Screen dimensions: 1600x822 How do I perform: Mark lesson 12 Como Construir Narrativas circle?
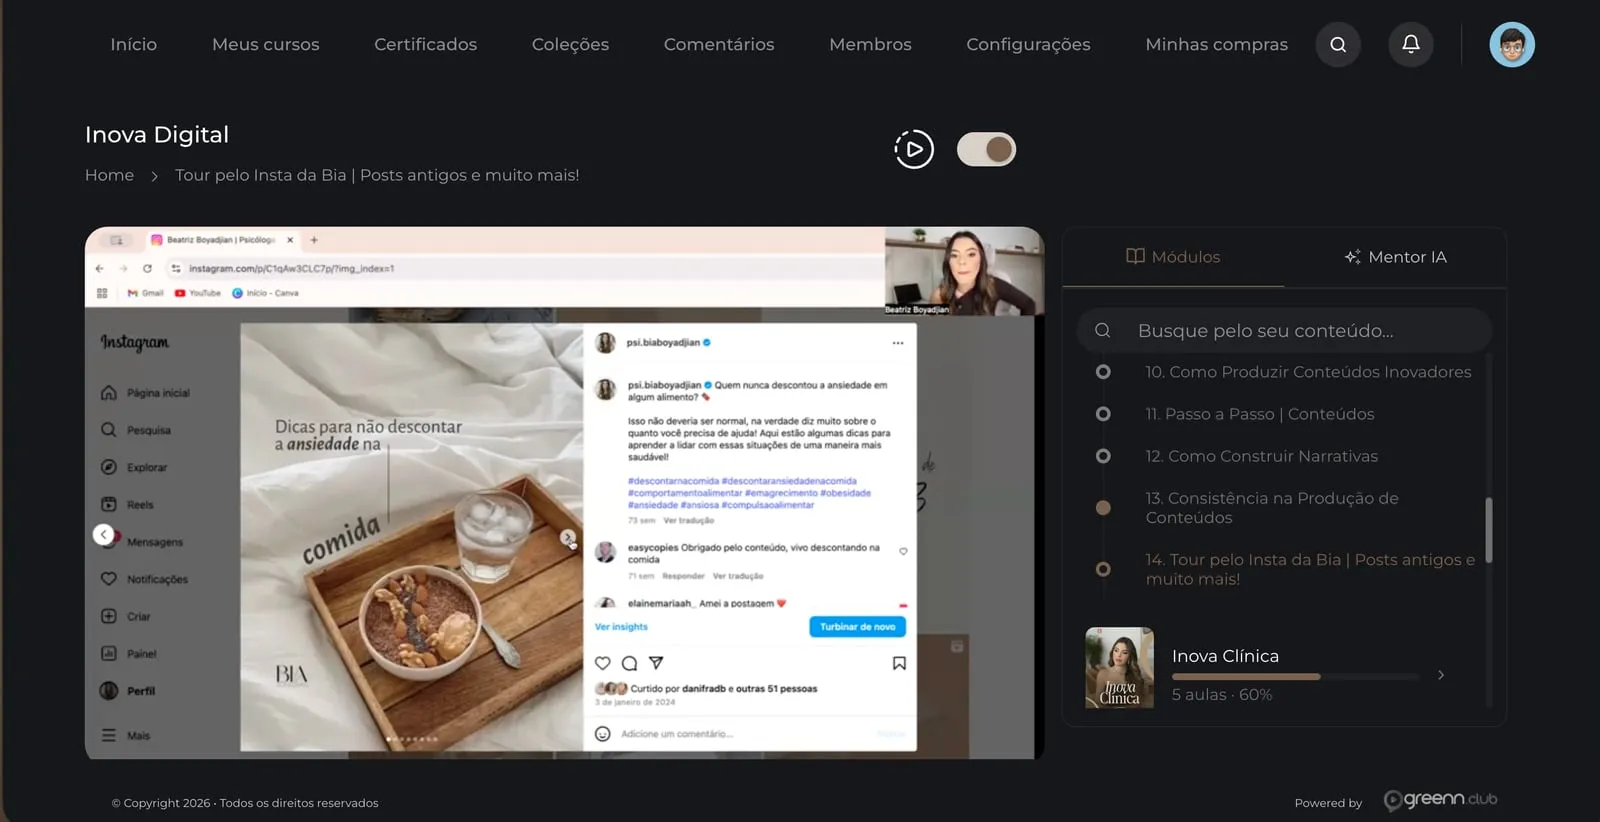pyautogui.click(x=1103, y=456)
